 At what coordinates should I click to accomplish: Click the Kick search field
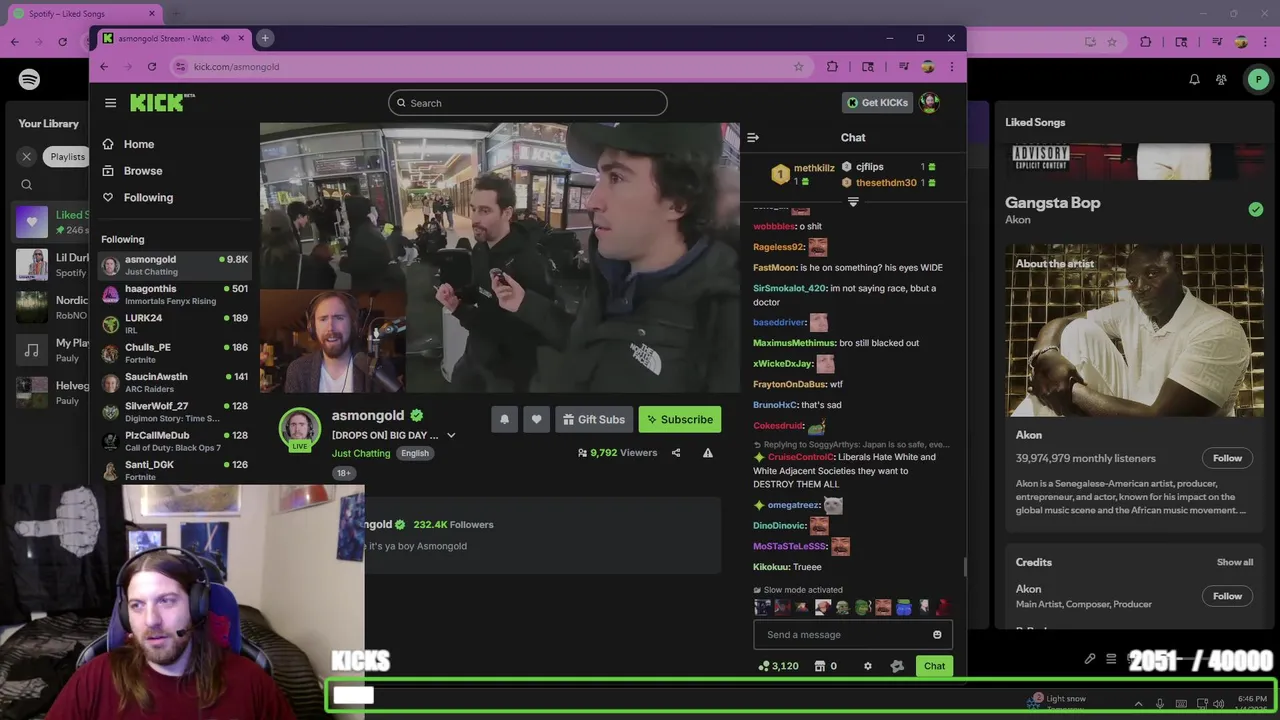[528, 102]
